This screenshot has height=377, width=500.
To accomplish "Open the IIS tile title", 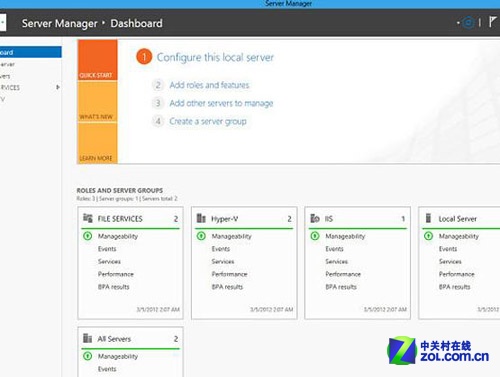I will click(x=329, y=219).
